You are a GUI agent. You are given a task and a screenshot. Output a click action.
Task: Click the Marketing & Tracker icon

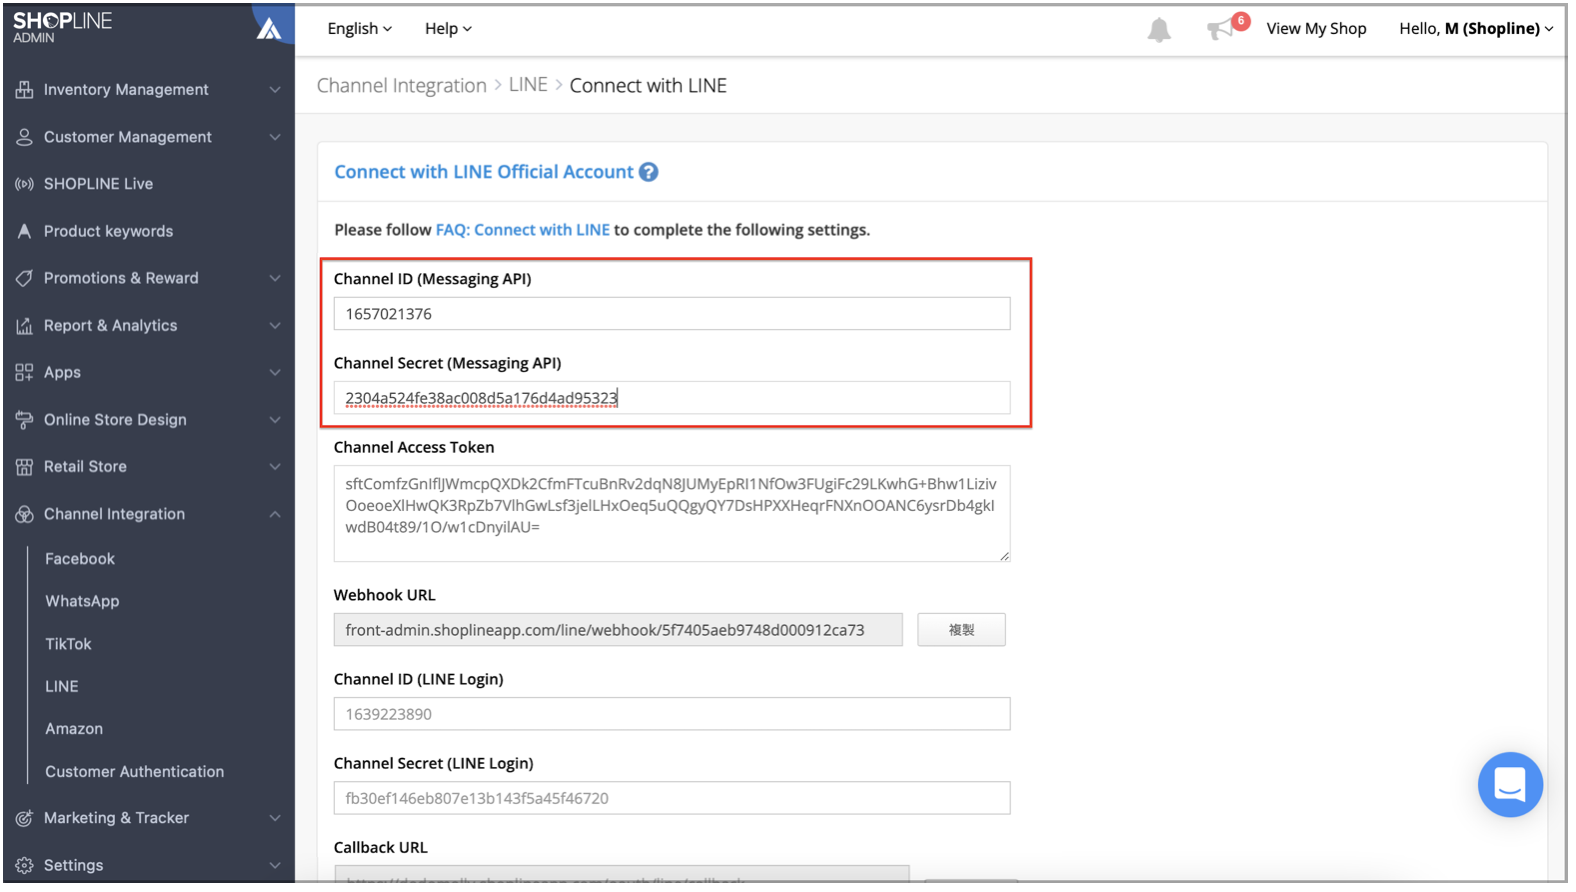click(24, 818)
